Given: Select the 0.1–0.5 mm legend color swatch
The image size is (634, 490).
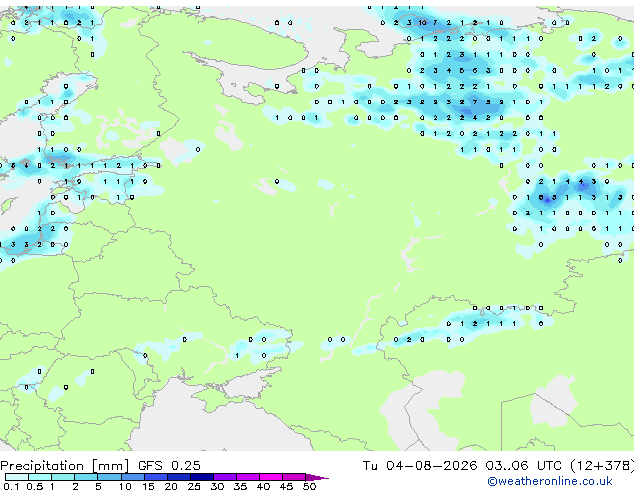Looking at the screenshot, I should point(17,477).
